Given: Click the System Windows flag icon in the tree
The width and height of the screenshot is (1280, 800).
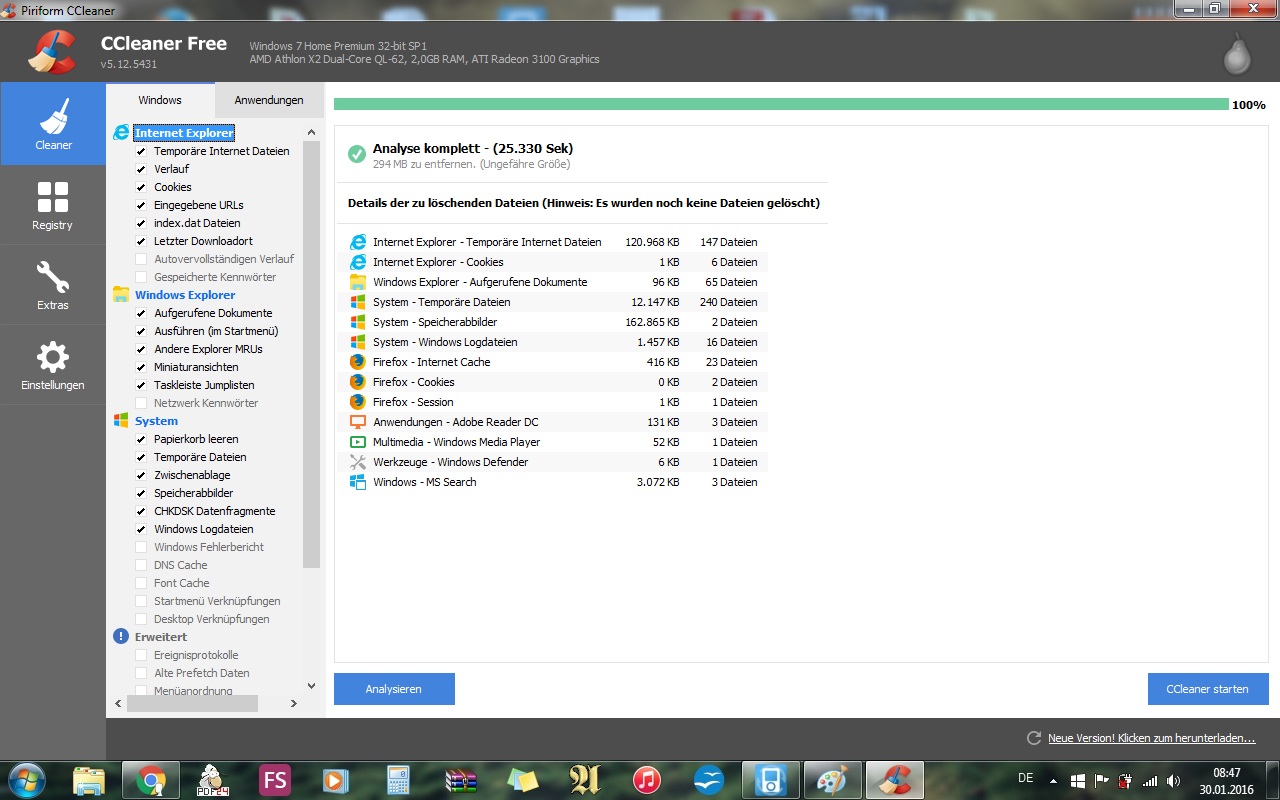Looking at the screenshot, I should pyautogui.click(x=121, y=421).
